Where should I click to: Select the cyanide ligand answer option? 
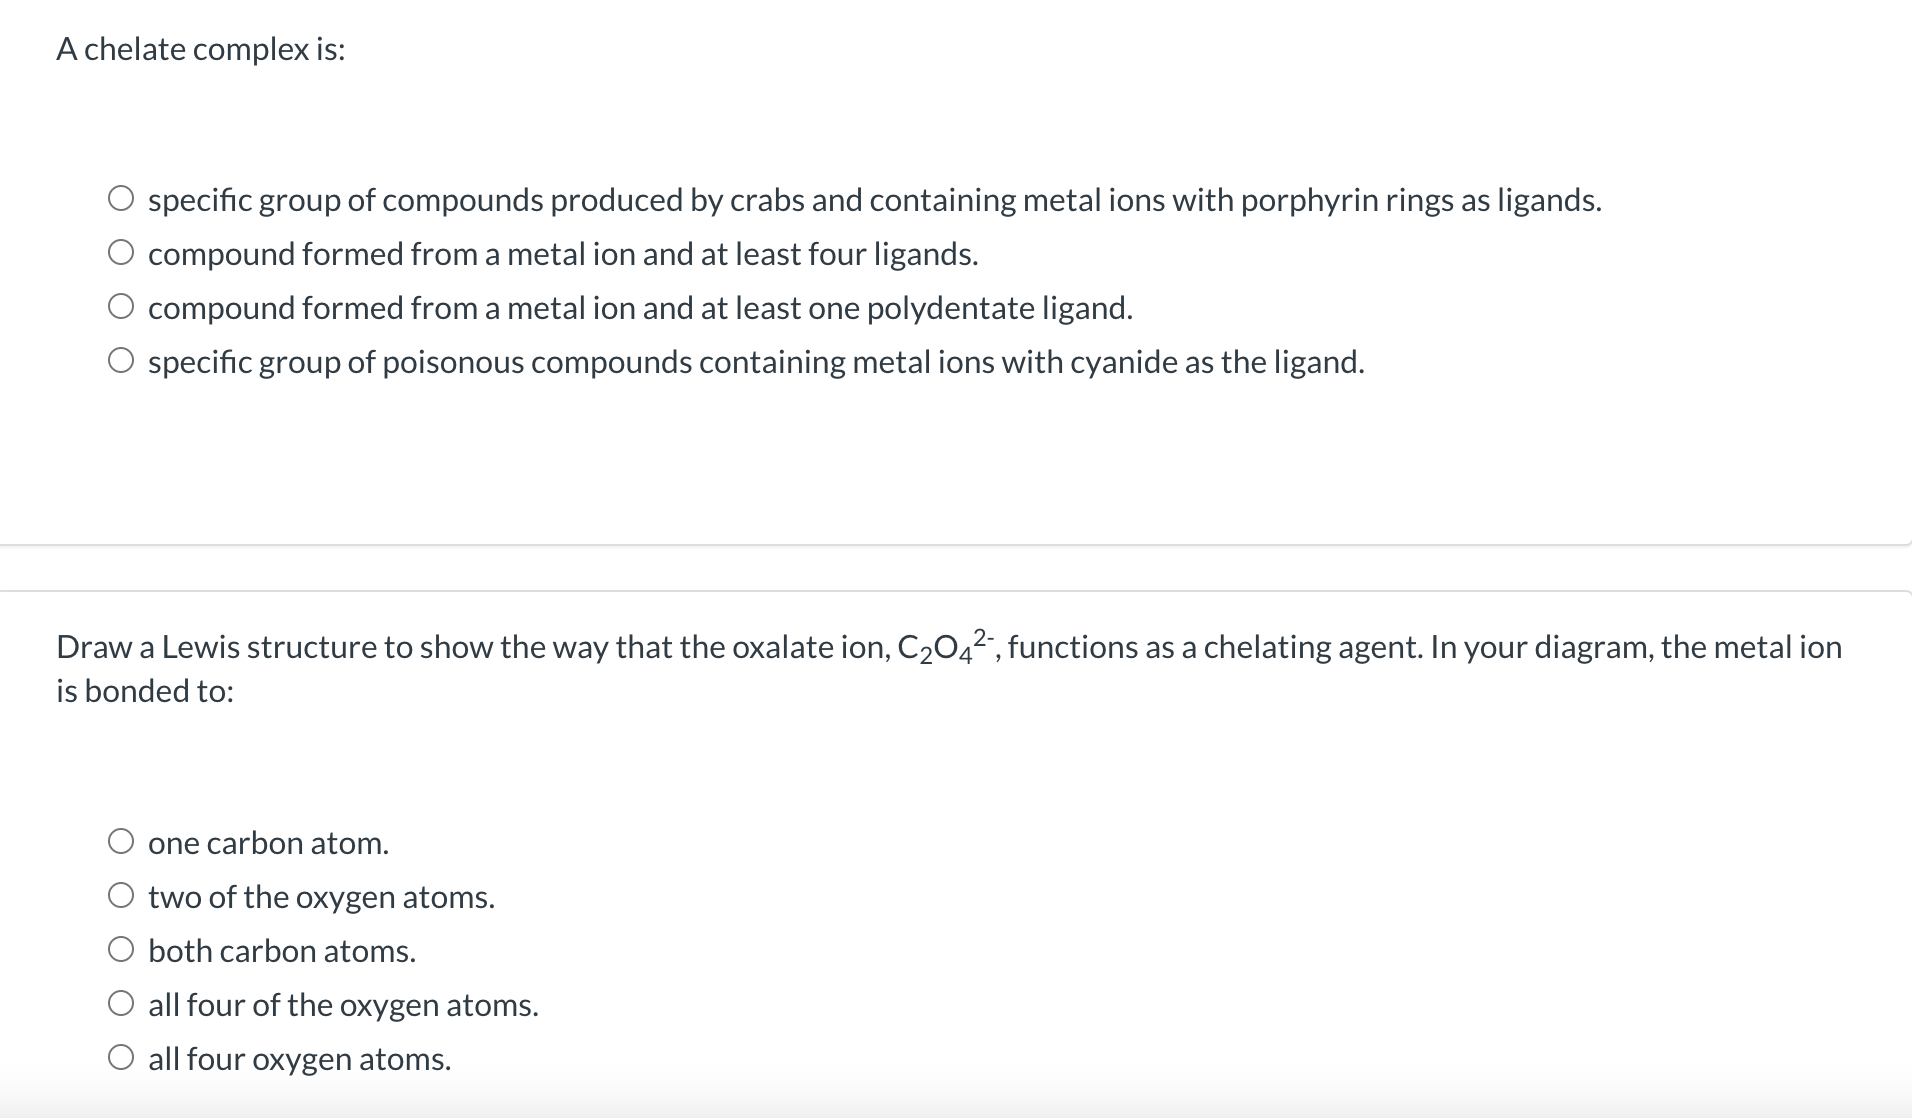click(x=122, y=360)
